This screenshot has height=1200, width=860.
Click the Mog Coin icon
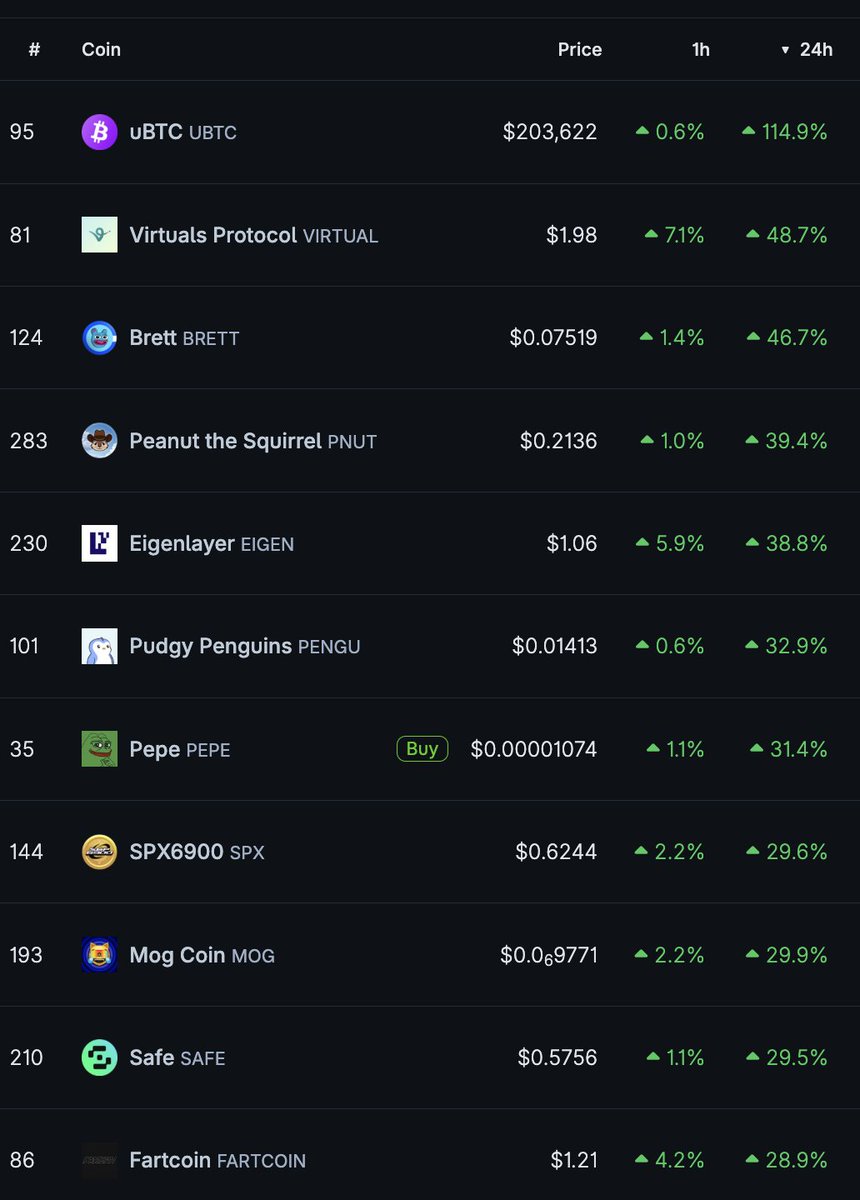(x=99, y=955)
